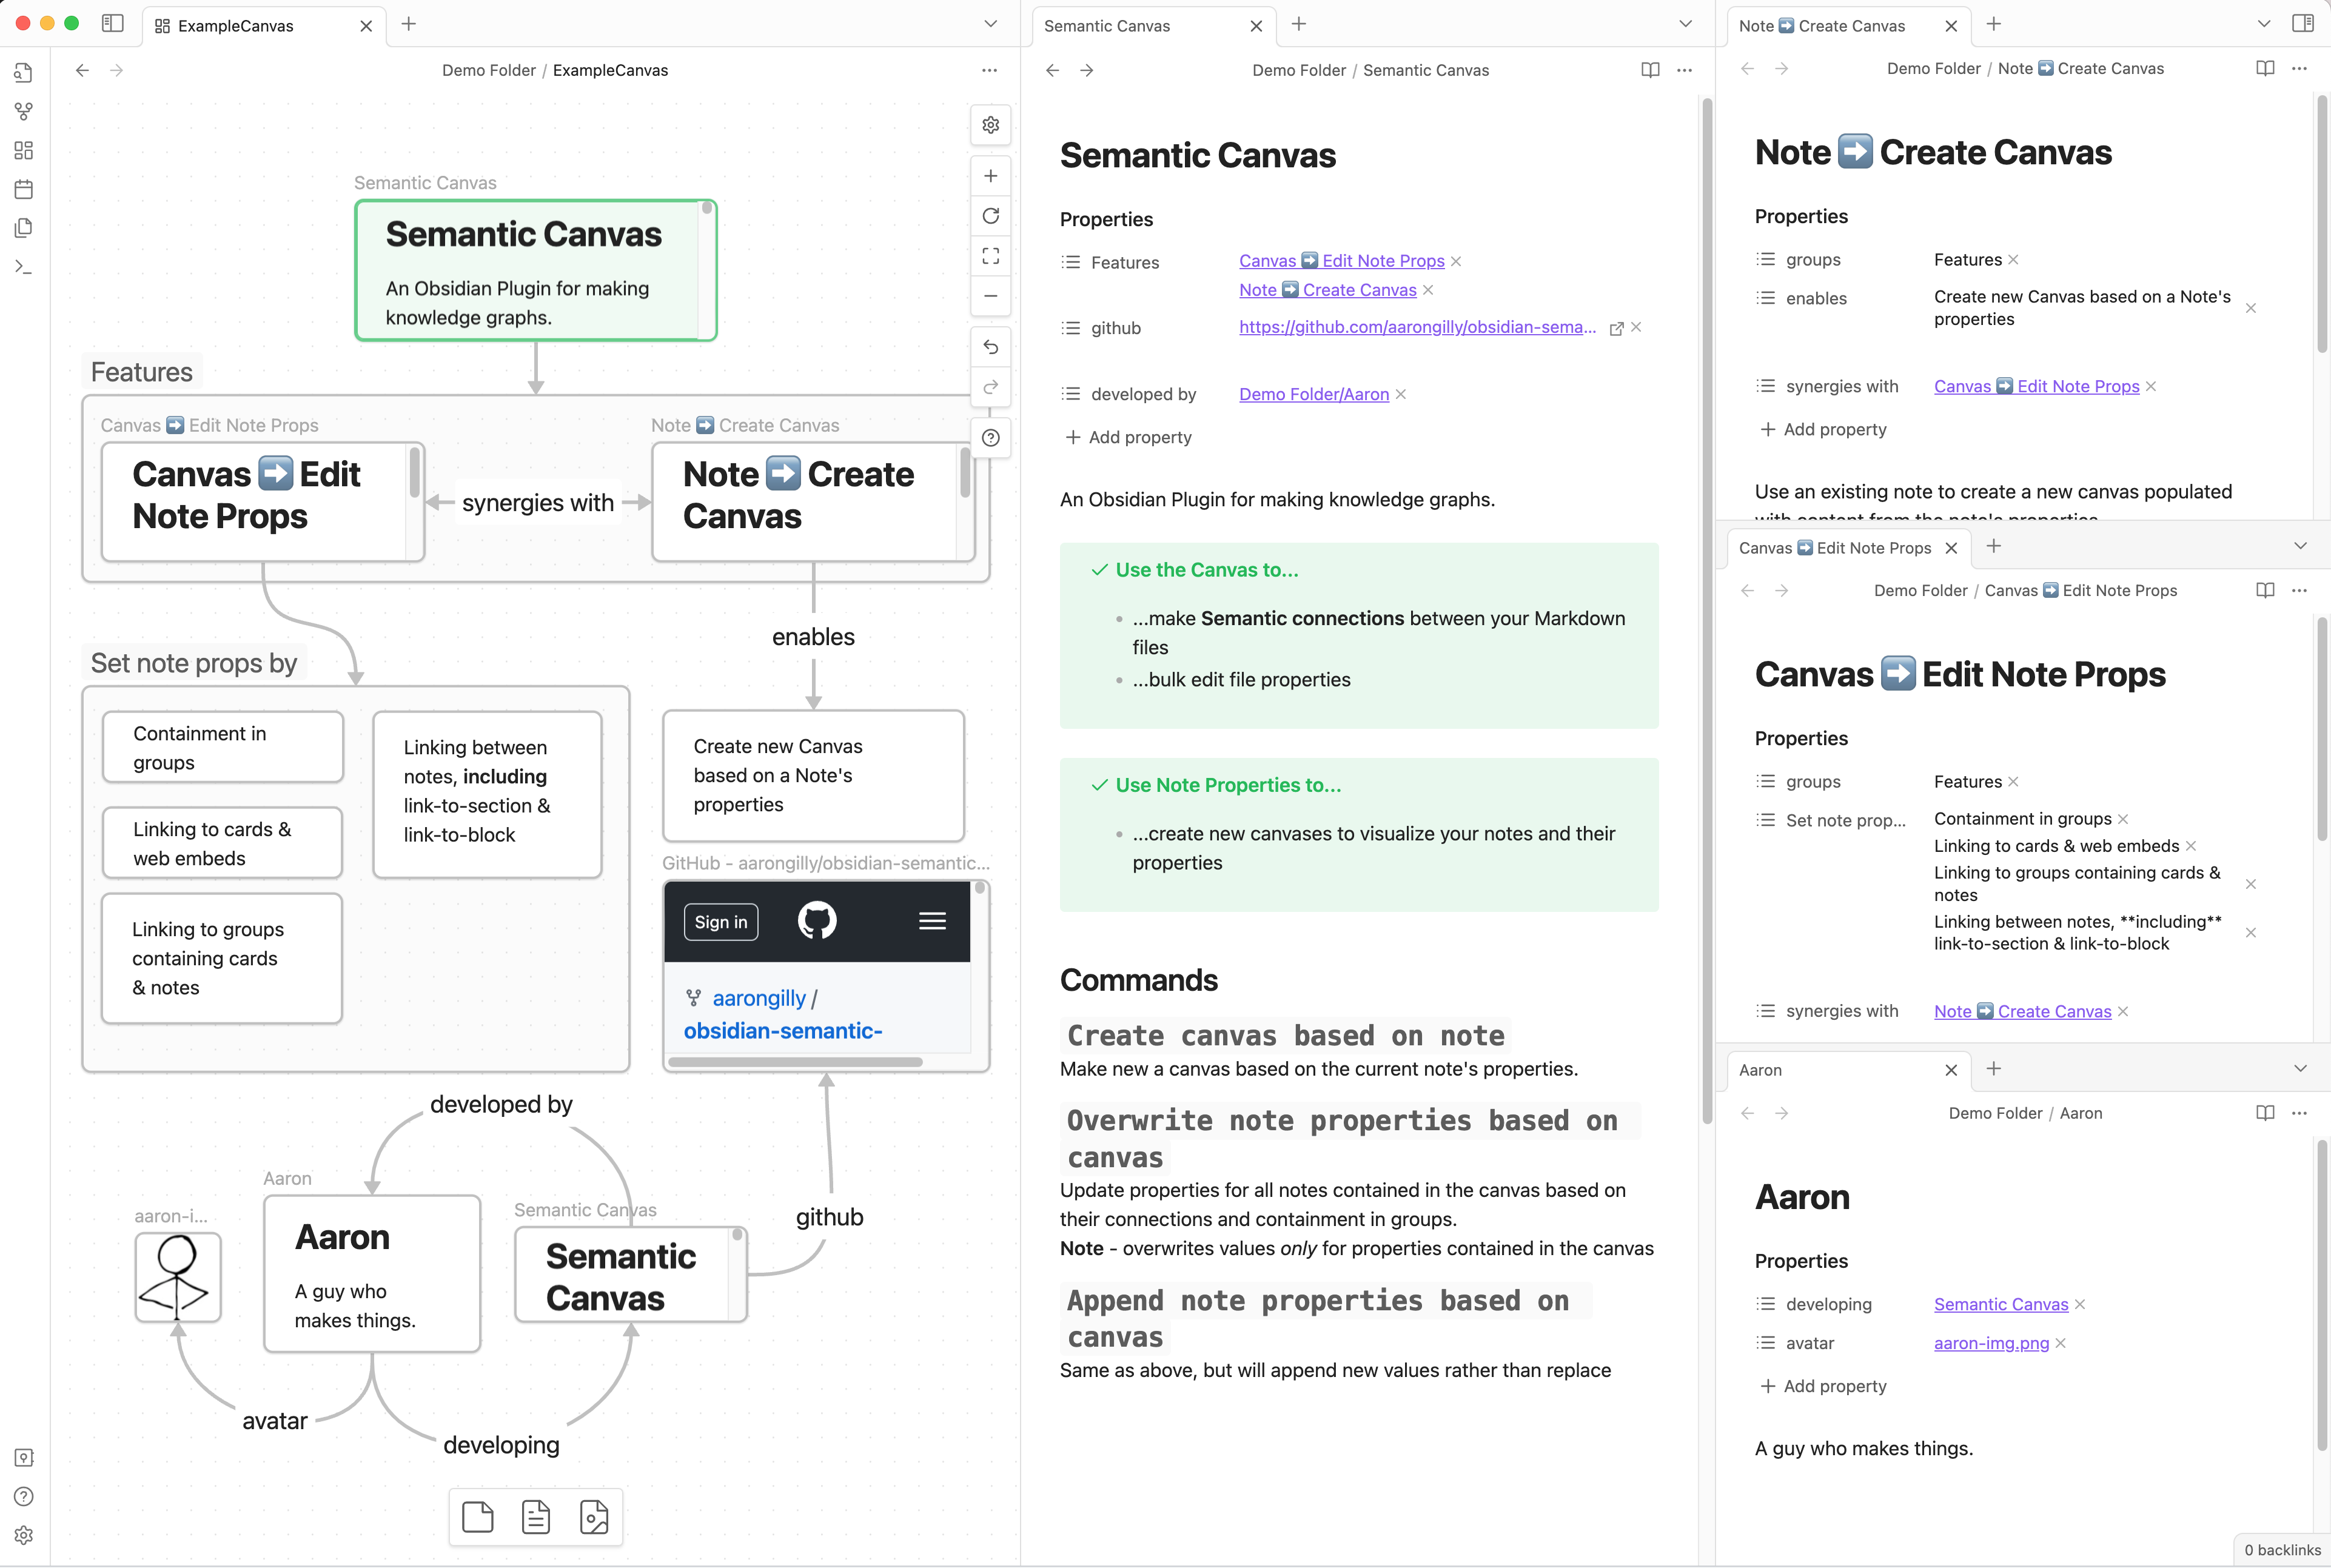Add media from vault to canvas

pyautogui.click(x=594, y=1517)
